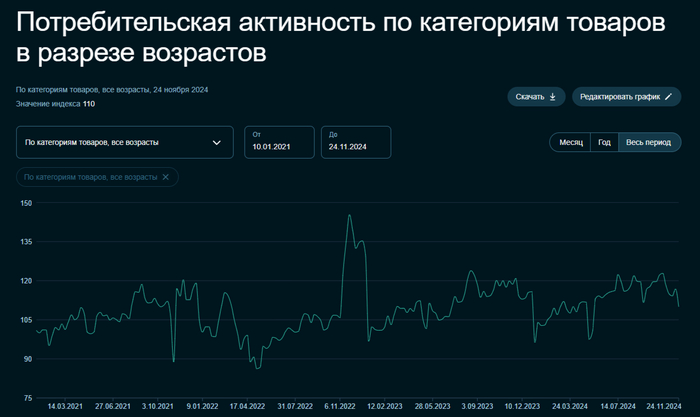Viewport: 700px width, 417px height.
Task: Click the Значение индекса 110 text
Action: 55,104
